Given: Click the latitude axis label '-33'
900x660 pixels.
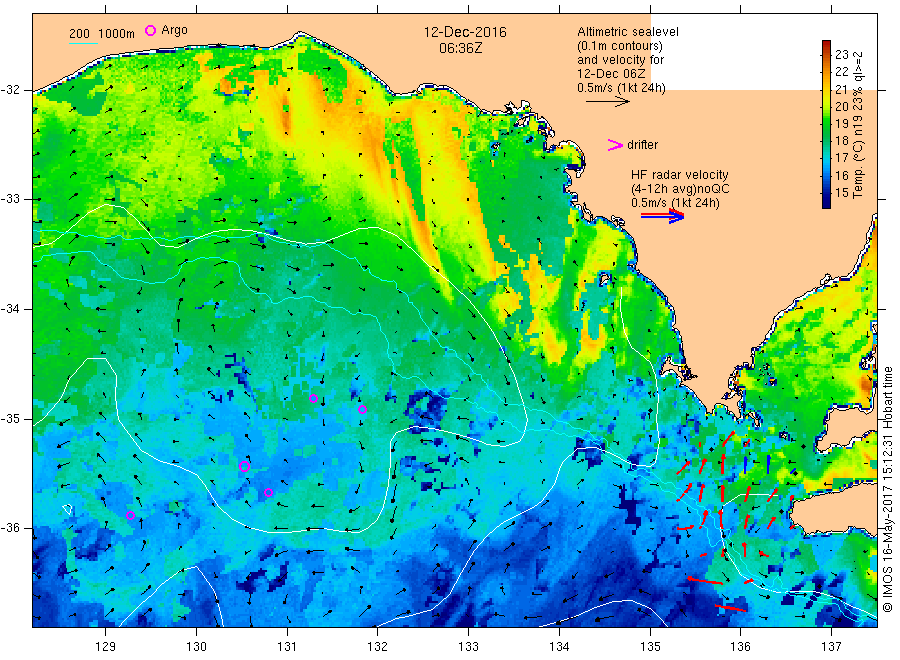Looking at the screenshot, I should coord(10,199).
